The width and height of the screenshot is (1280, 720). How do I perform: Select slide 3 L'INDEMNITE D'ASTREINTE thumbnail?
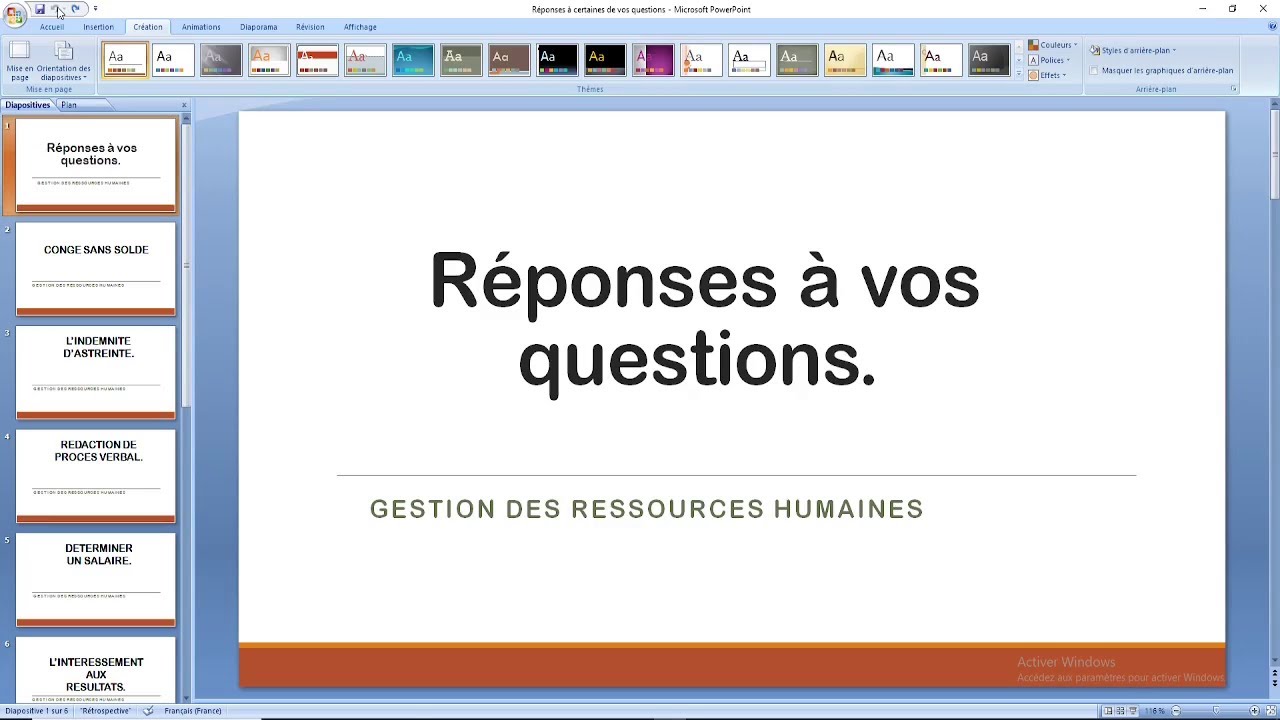coord(95,372)
